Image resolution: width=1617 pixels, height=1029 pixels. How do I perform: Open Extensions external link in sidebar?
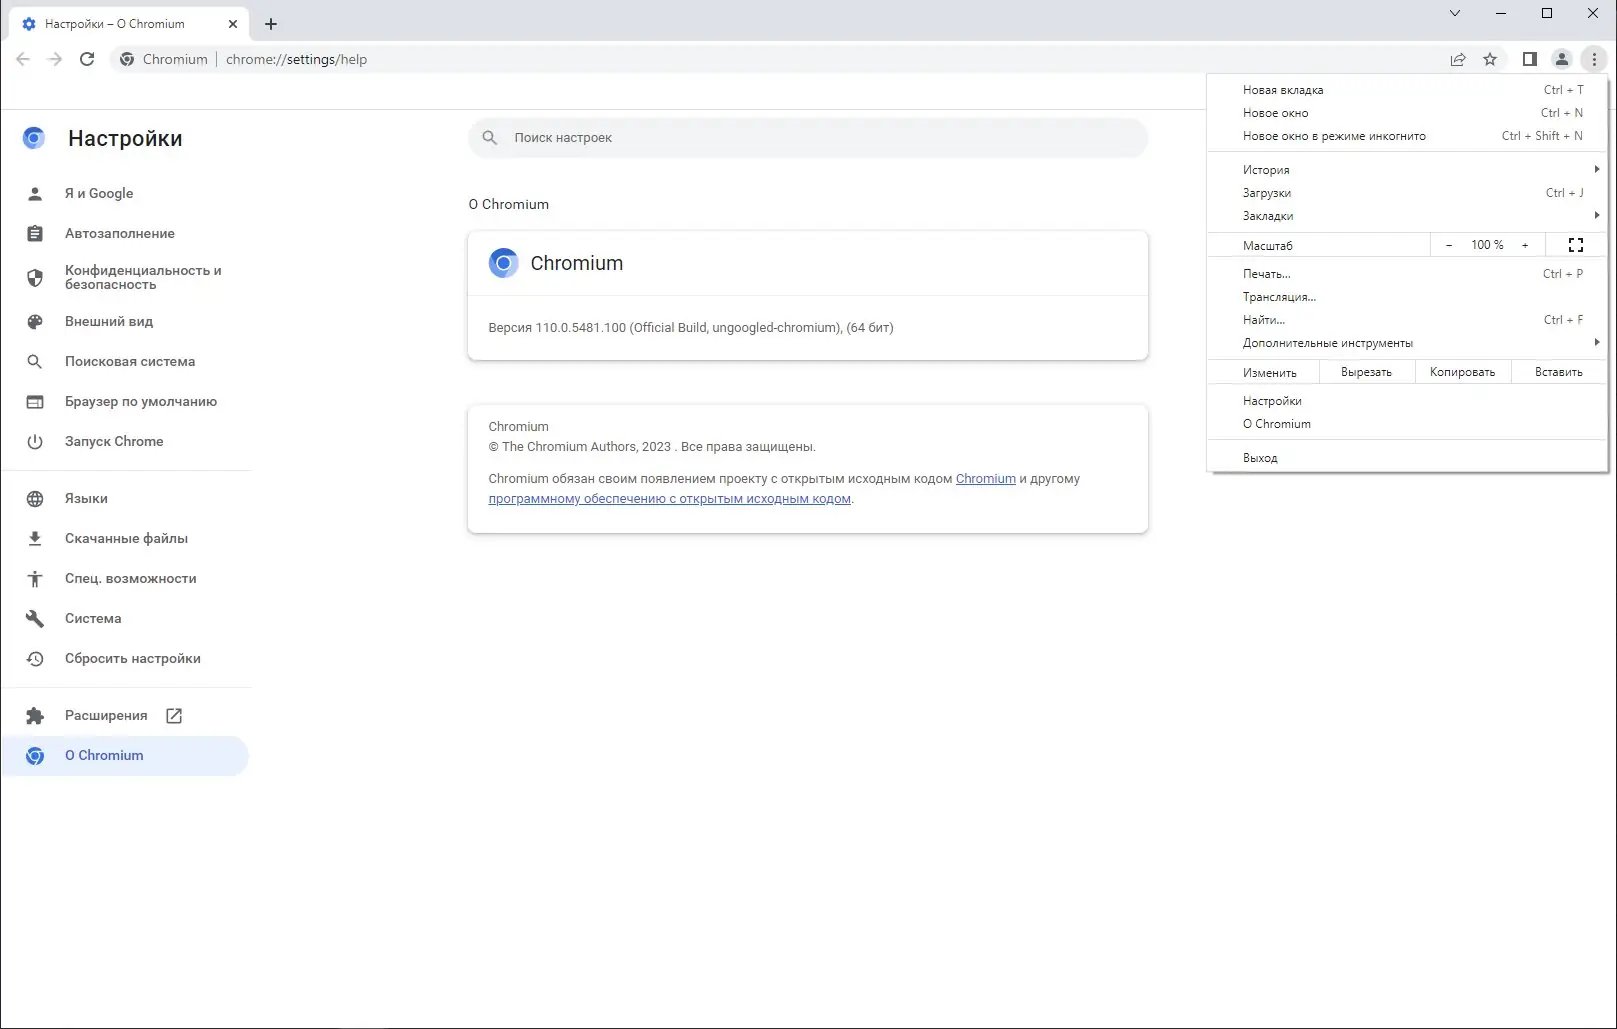[x=106, y=715]
